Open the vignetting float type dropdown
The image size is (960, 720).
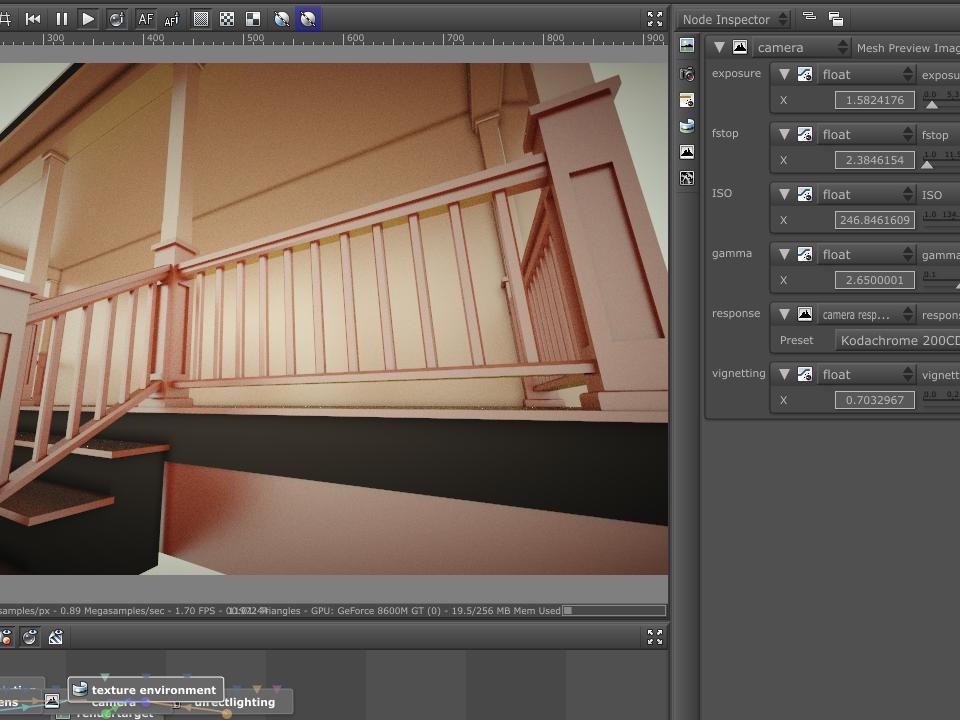tap(866, 374)
